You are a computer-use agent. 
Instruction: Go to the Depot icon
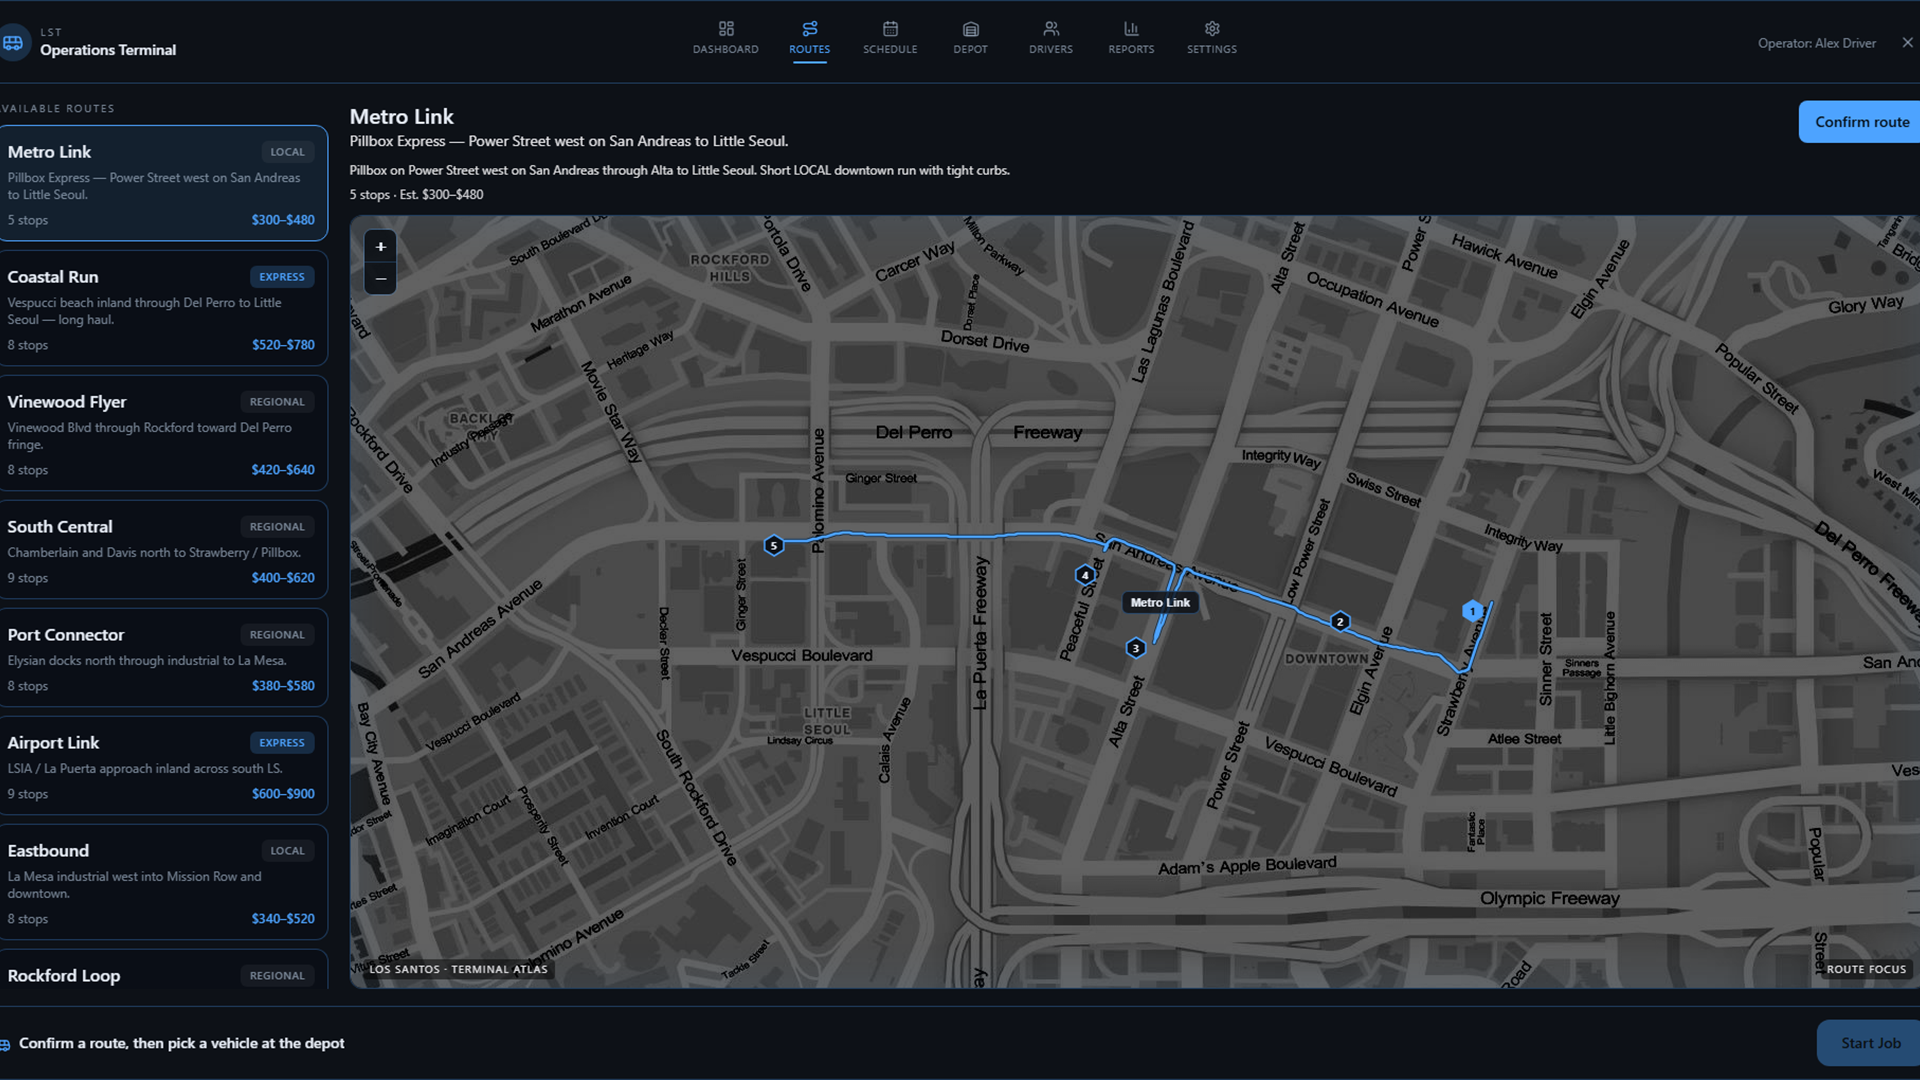(x=970, y=29)
